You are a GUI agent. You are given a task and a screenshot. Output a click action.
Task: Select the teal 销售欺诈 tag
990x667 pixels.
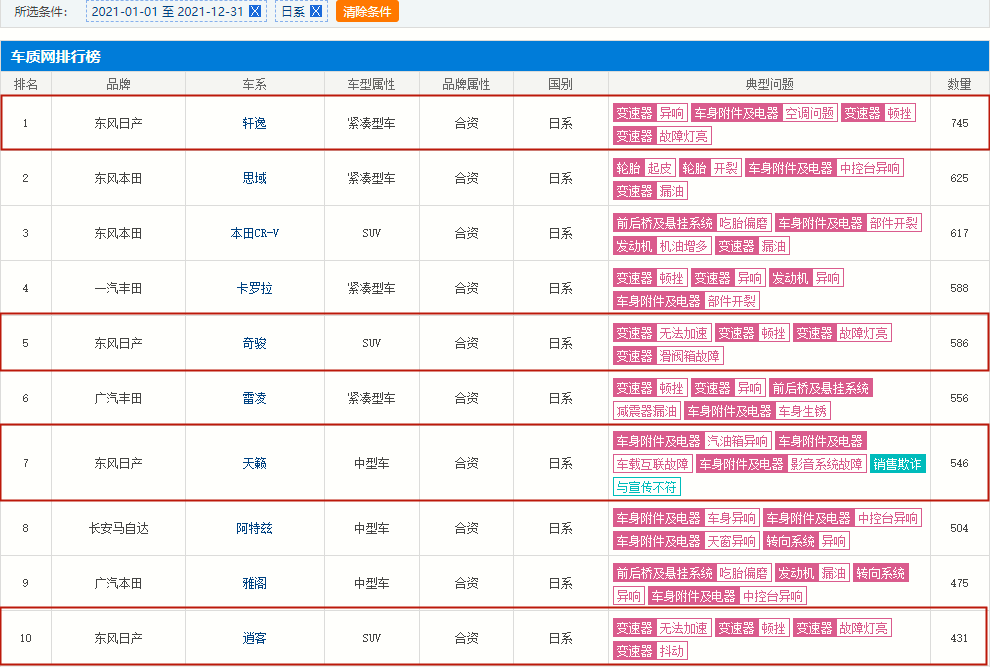click(x=898, y=464)
